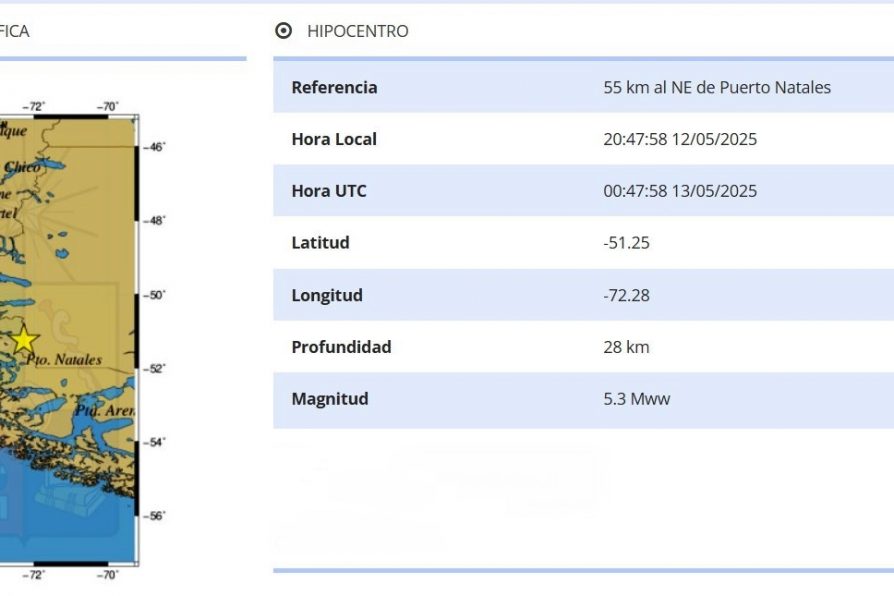Click the yellow epicenter star on map
894x596 pixels.
[x=24, y=339]
